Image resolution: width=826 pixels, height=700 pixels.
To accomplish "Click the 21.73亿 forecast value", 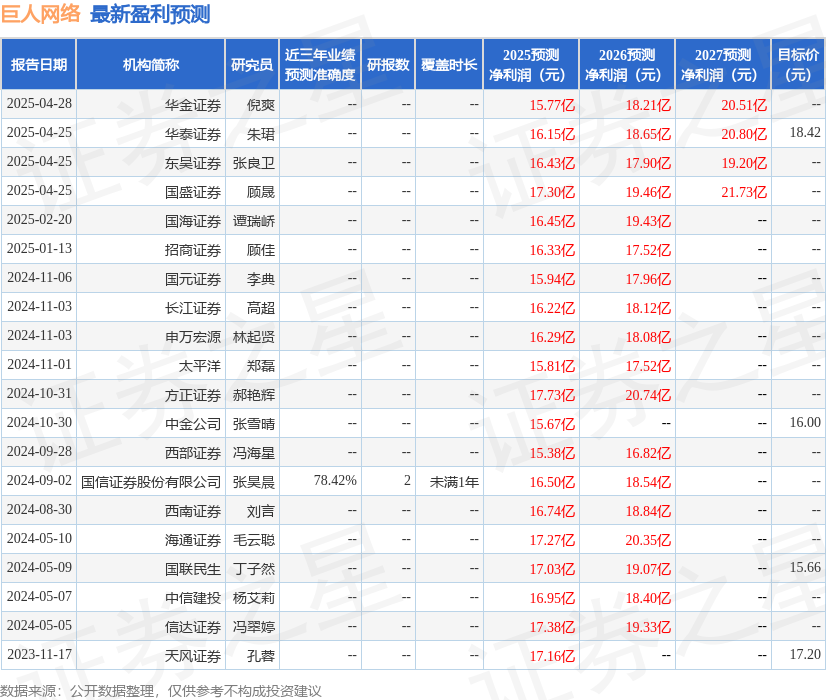I will pyautogui.click(x=744, y=192).
